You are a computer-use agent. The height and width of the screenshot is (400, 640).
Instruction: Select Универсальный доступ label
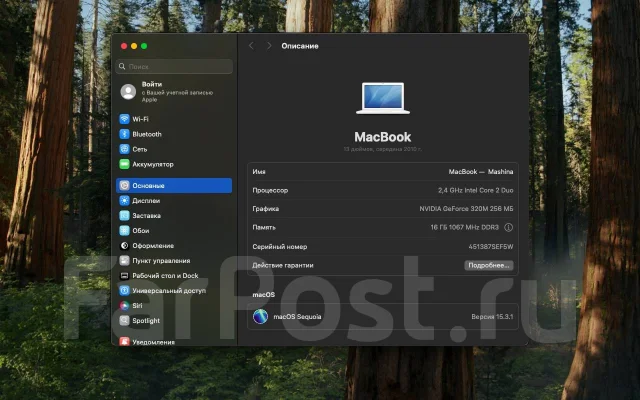[169, 291]
